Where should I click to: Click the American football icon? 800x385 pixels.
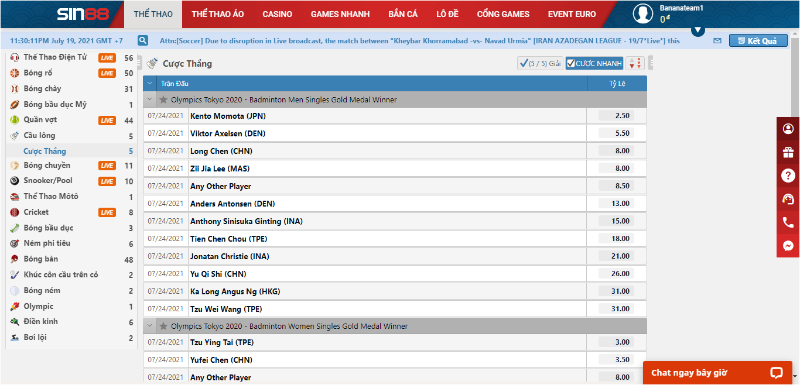pos(15,105)
